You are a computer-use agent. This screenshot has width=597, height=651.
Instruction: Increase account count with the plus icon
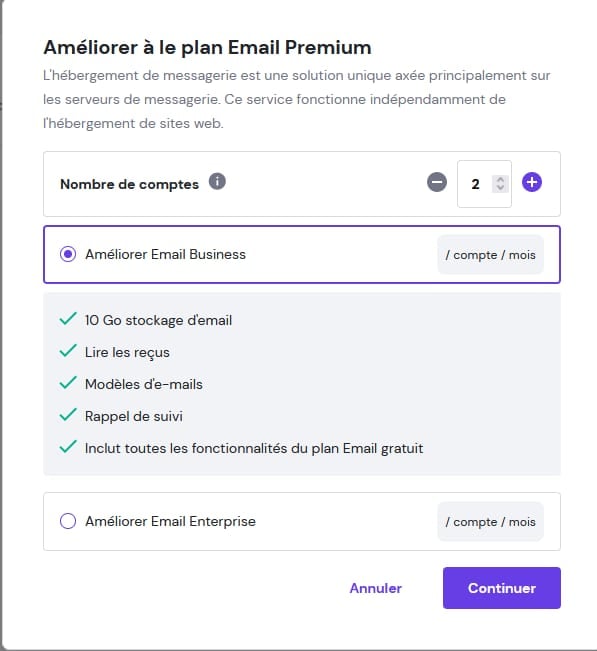click(x=532, y=182)
